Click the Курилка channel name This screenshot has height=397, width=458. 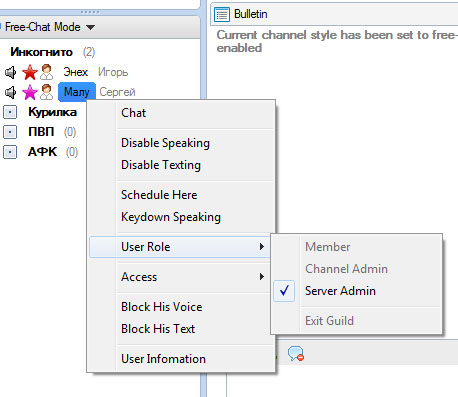tap(53, 112)
